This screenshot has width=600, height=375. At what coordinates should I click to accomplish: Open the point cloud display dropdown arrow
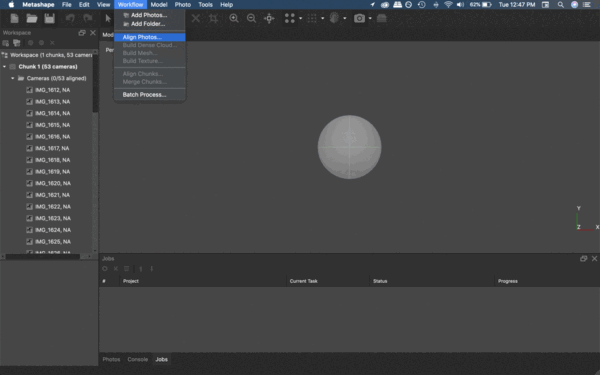point(300,18)
